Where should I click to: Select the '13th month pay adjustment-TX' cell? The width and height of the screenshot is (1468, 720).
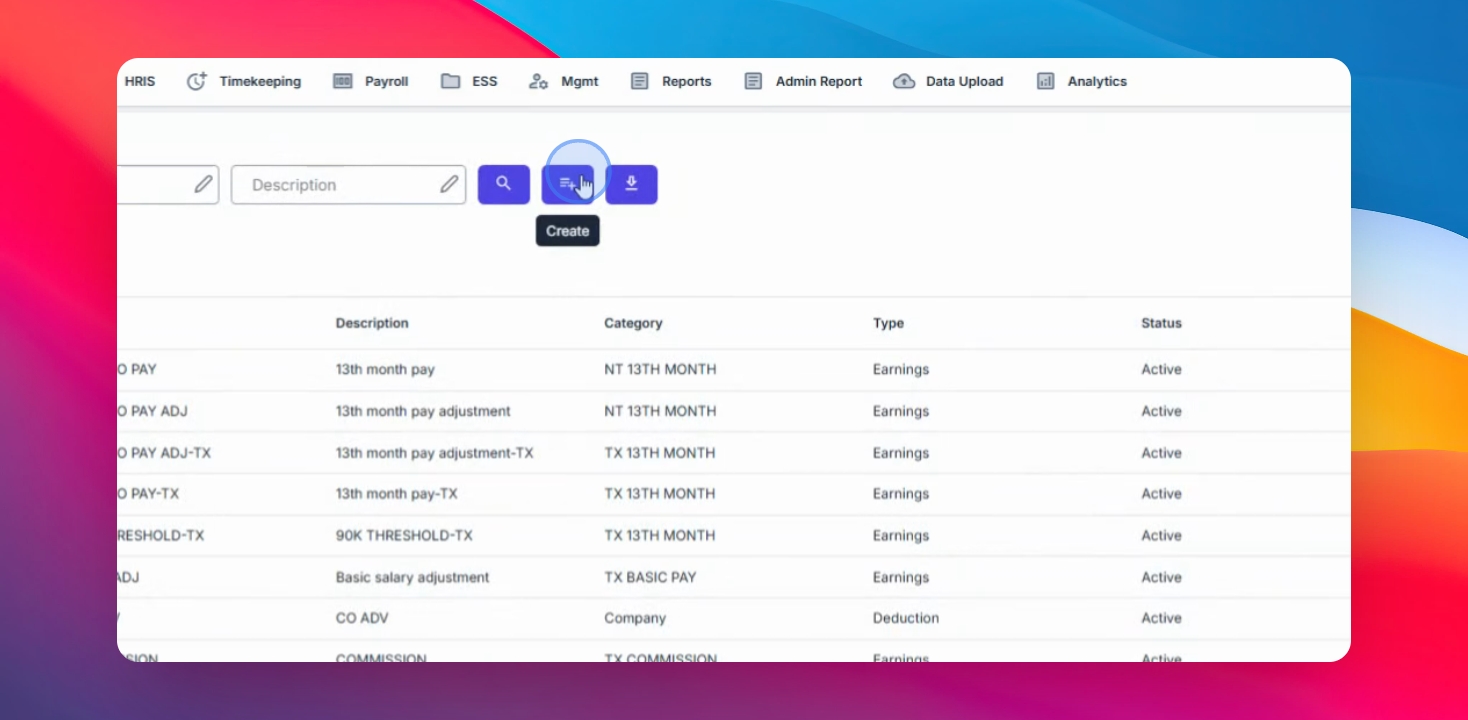(434, 453)
